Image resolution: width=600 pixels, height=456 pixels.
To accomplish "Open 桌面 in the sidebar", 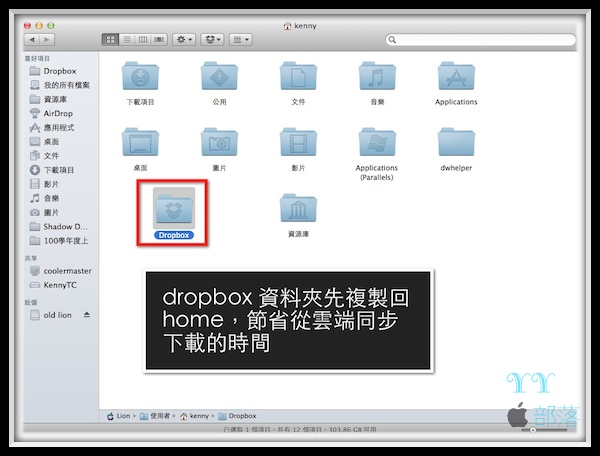I will 44,142.
